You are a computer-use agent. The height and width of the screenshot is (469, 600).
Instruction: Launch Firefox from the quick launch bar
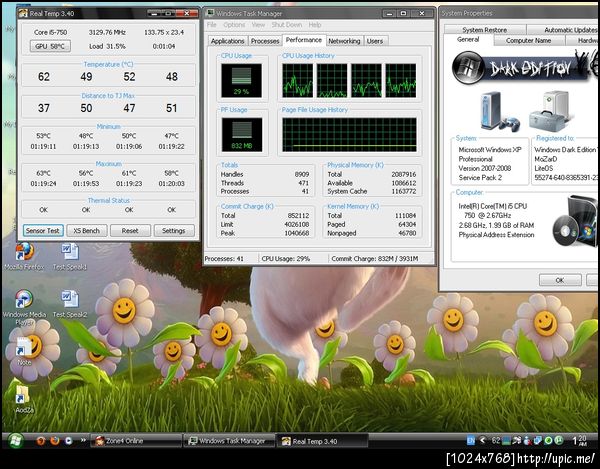55,441
